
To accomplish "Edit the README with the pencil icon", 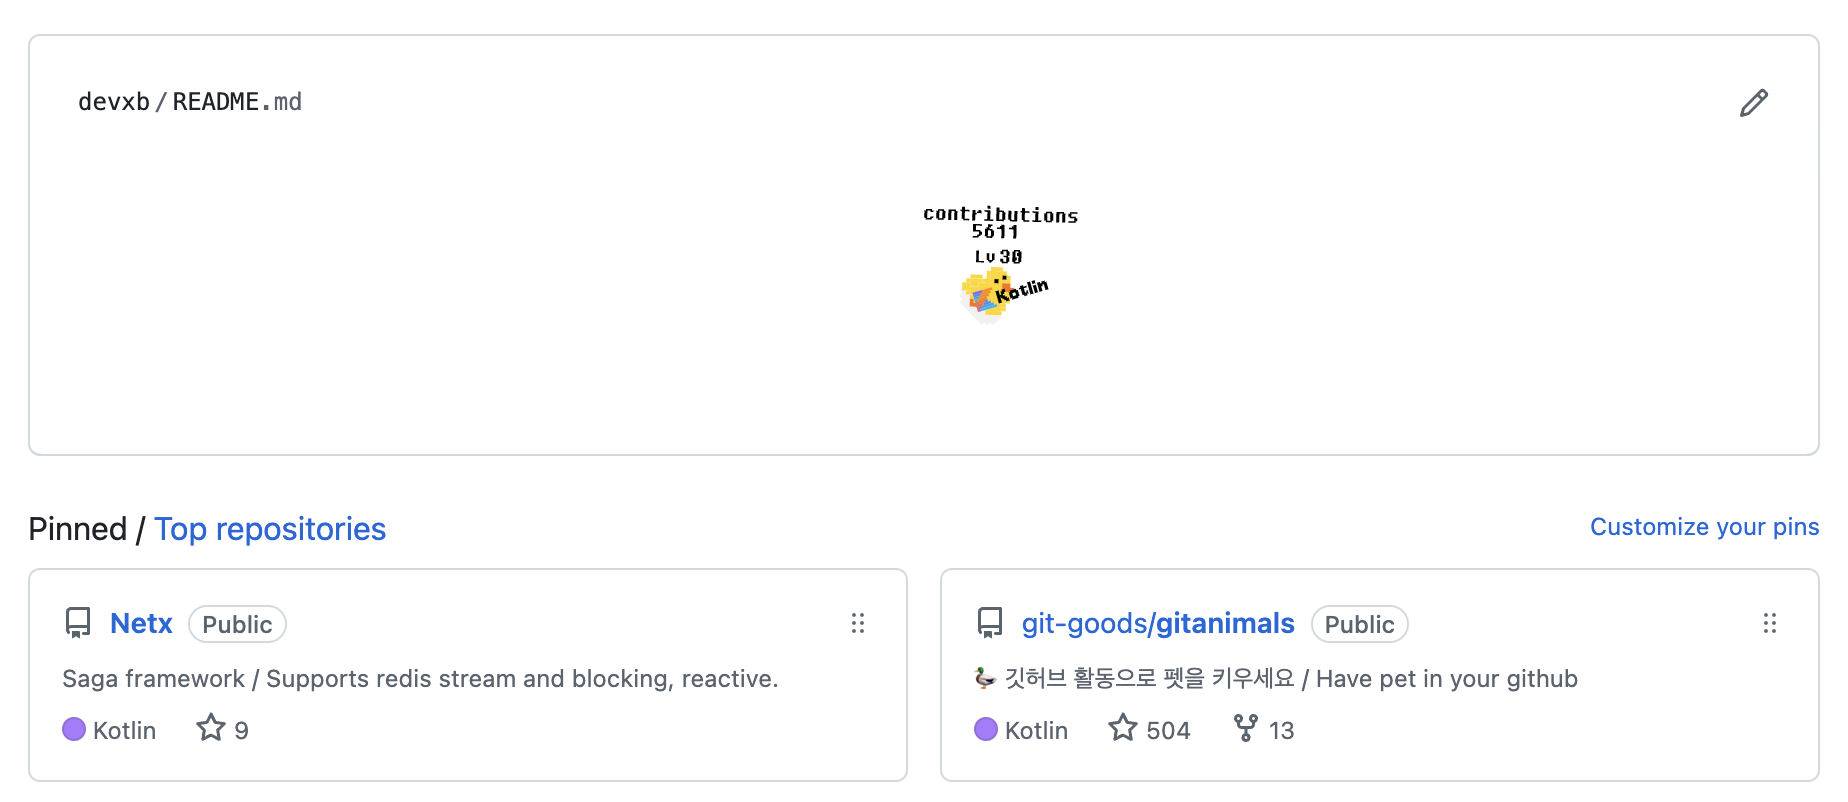I will tap(1753, 103).
